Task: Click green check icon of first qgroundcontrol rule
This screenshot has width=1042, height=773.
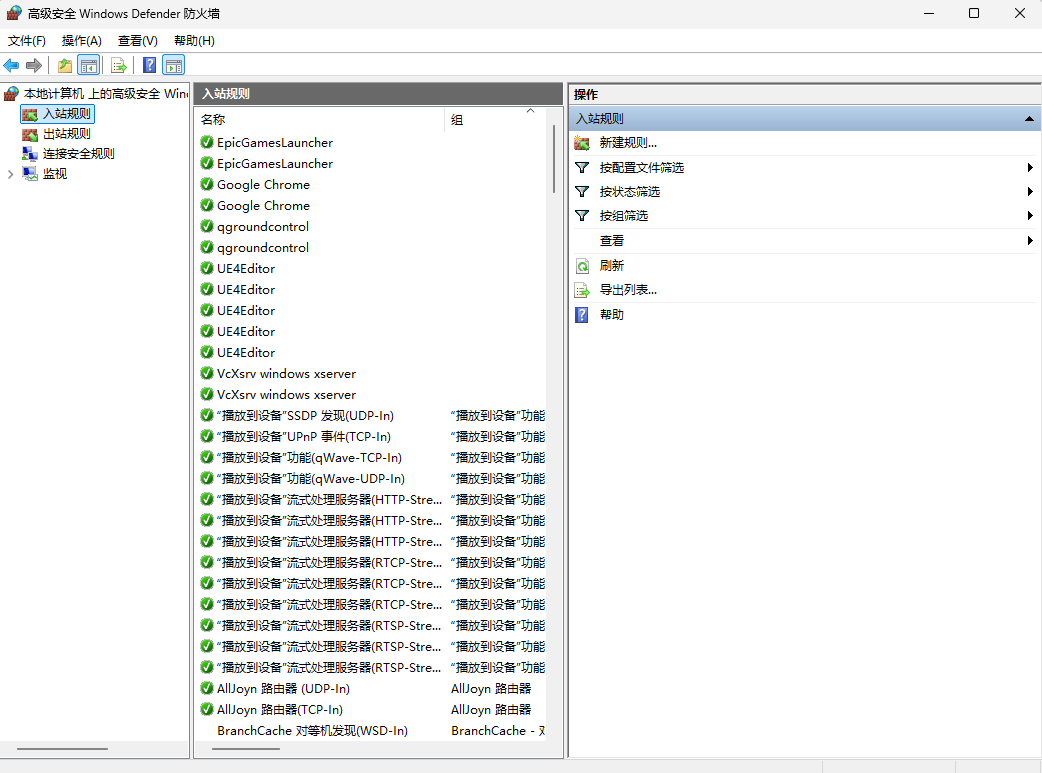Action: 207,226
